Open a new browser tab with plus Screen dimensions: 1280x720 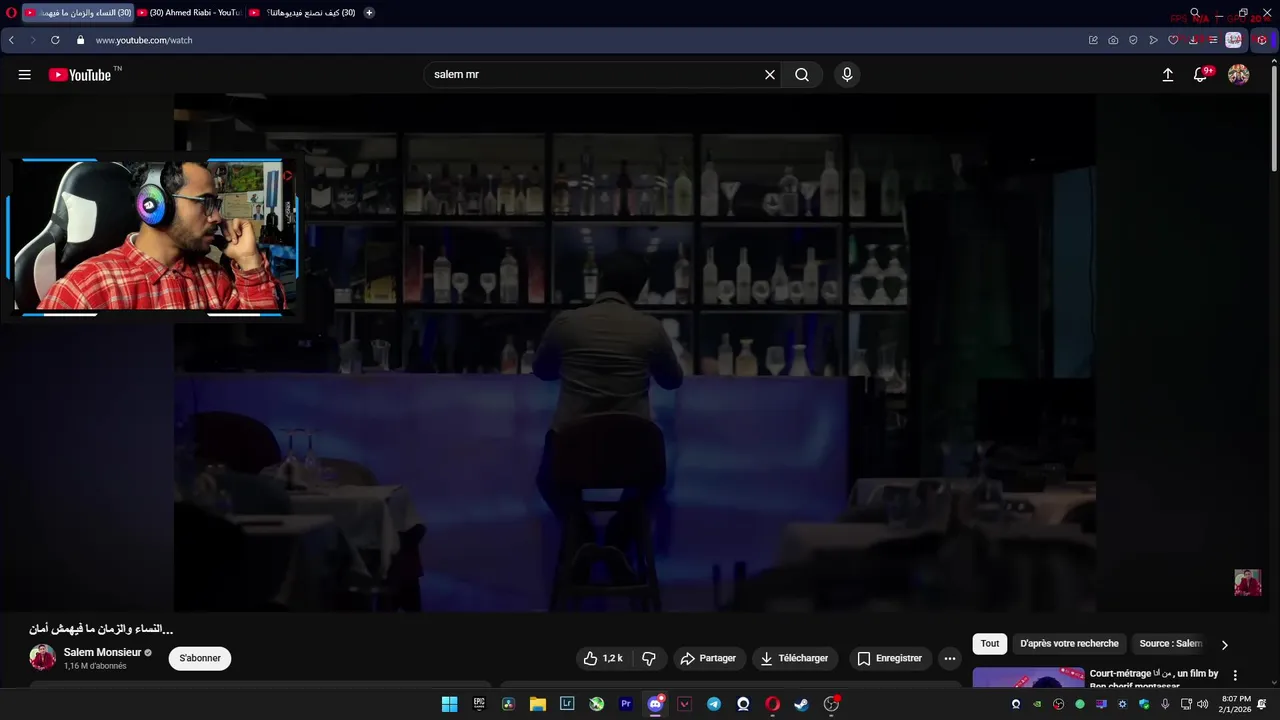369,13
